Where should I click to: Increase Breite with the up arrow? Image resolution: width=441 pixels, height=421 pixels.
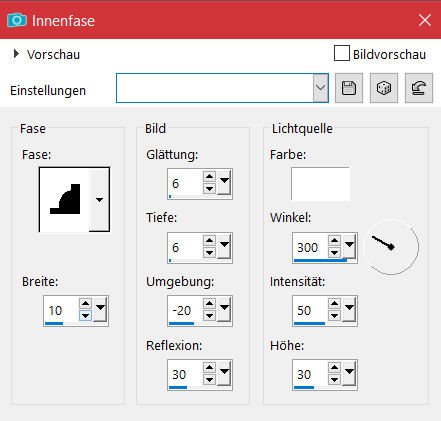[85, 303]
